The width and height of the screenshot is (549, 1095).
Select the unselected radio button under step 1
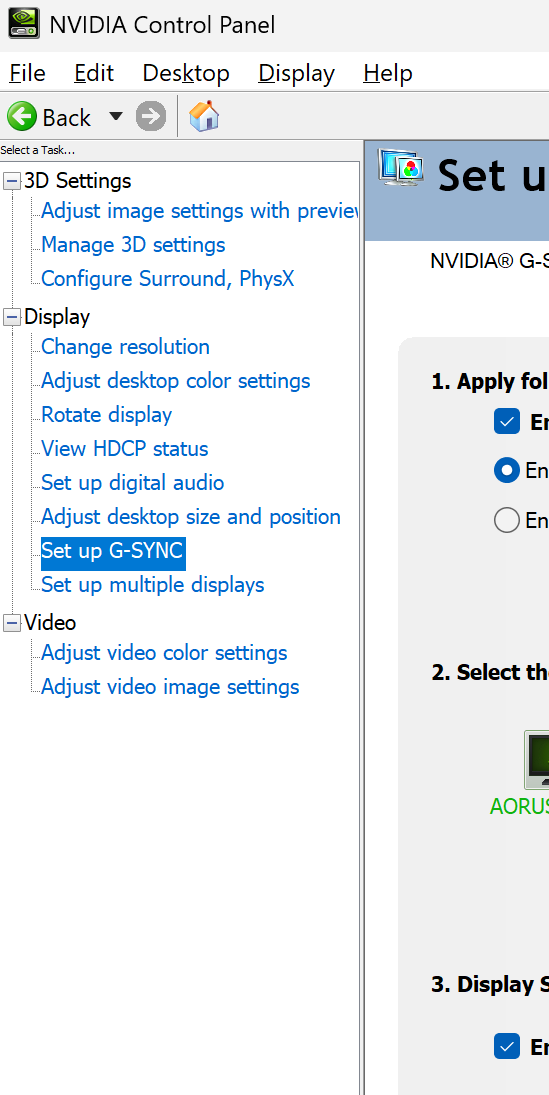coord(506,520)
